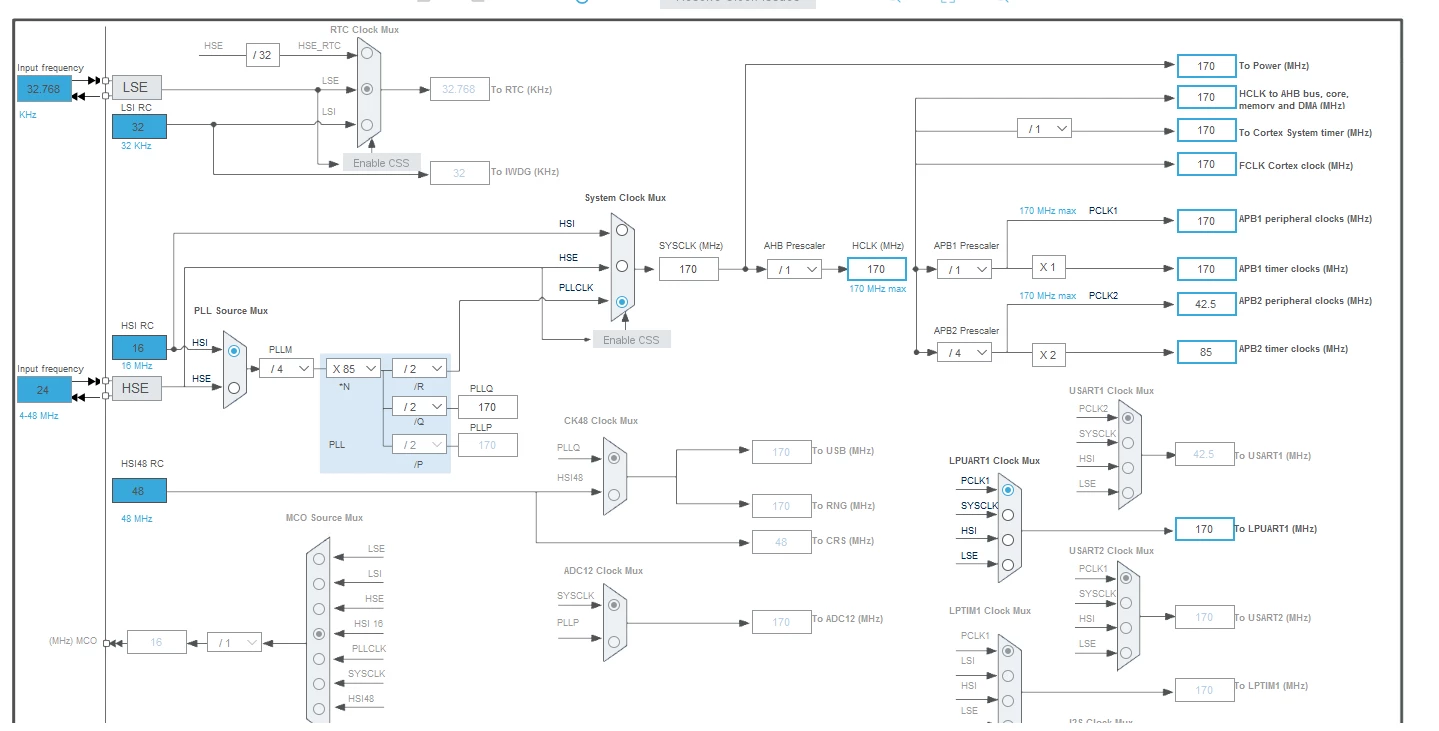The width and height of the screenshot is (1439, 731).
Task: Select HSI in USART1 Clock Mux
Action: tap(1128, 467)
